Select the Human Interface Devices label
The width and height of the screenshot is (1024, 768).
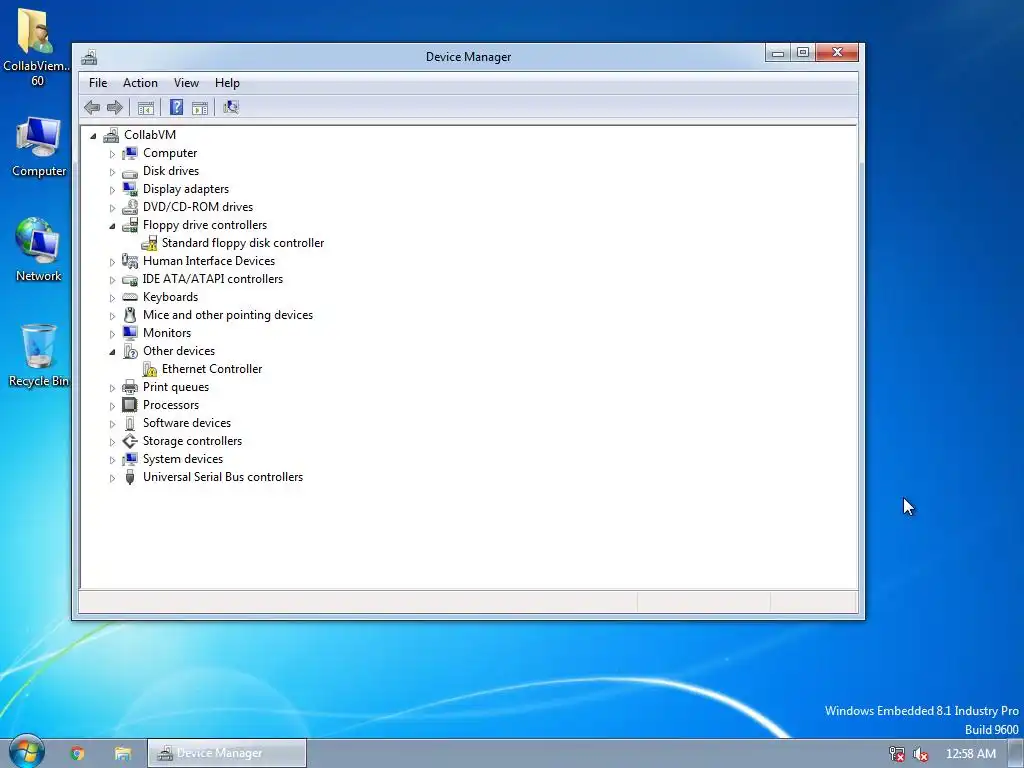(x=208, y=261)
